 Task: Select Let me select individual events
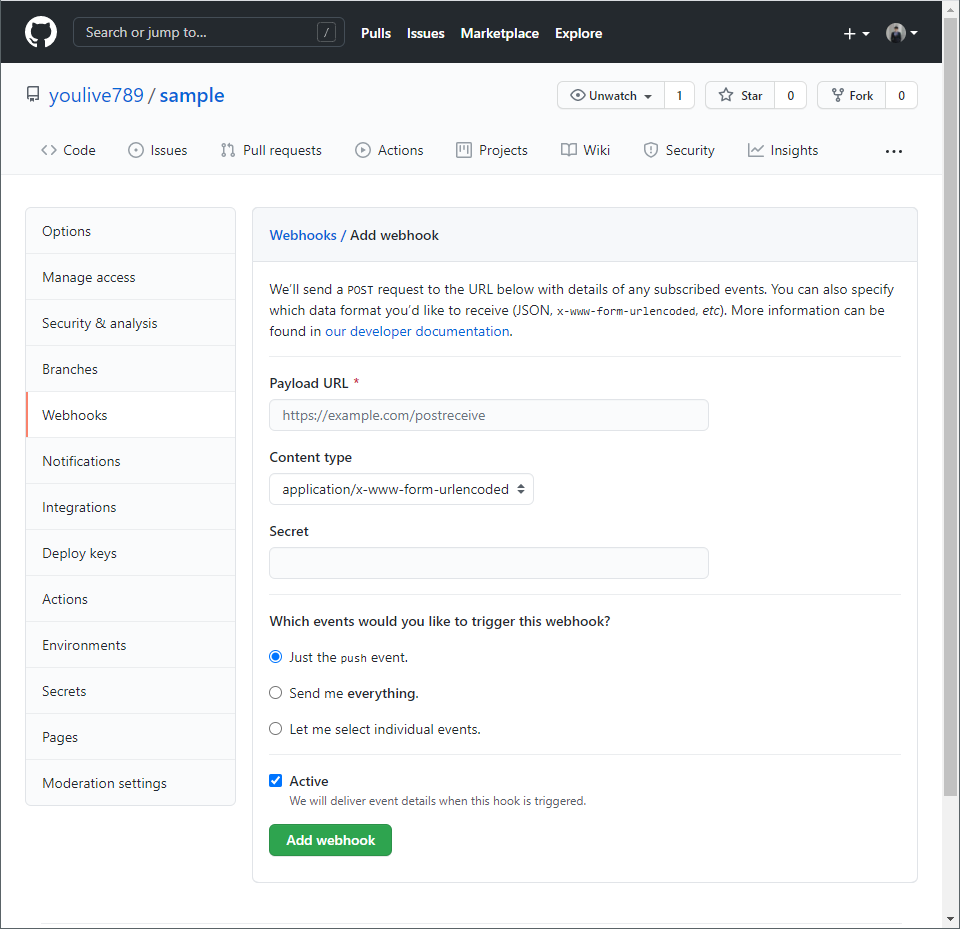pyautogui.click(x=276, y=729)
